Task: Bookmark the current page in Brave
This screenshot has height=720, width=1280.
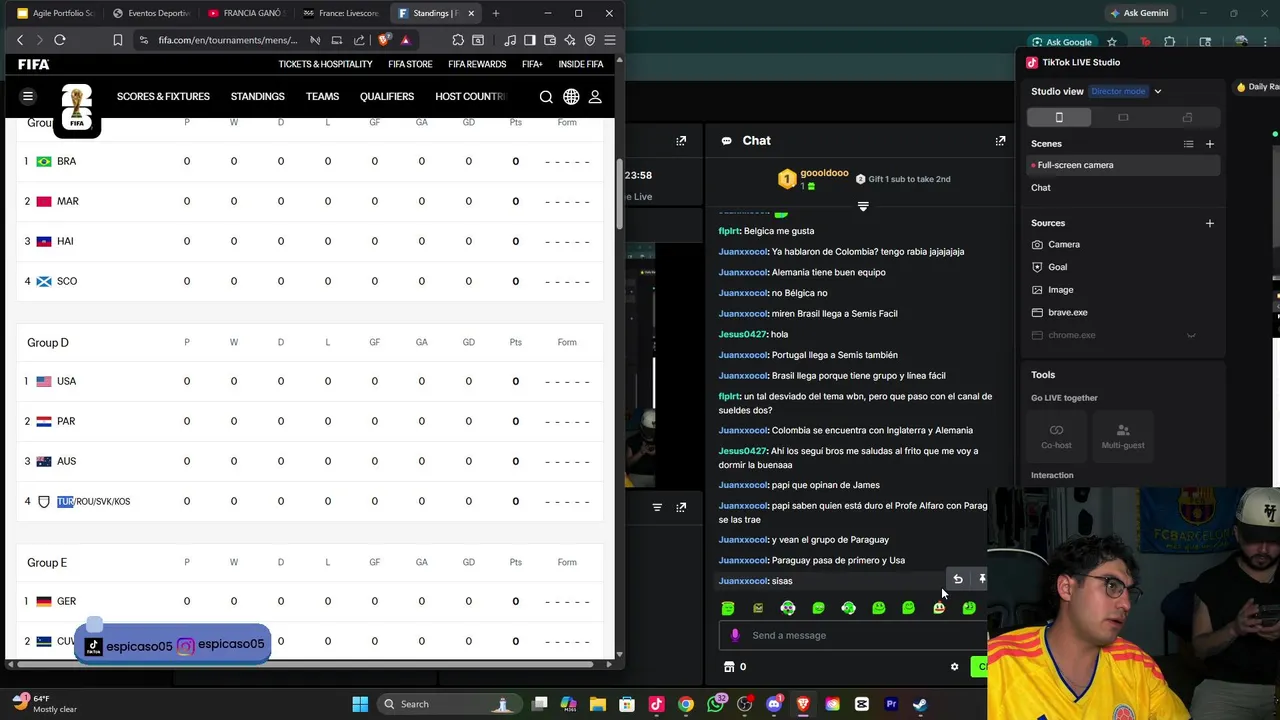Action: click(118, 40)
